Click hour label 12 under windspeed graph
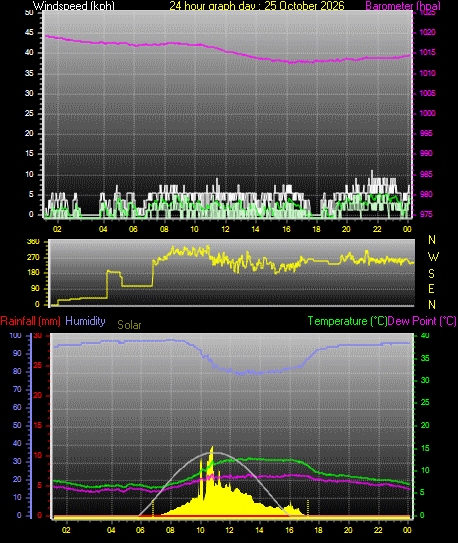458x543 pixels. pyautogui.click(x=225, y=229)
